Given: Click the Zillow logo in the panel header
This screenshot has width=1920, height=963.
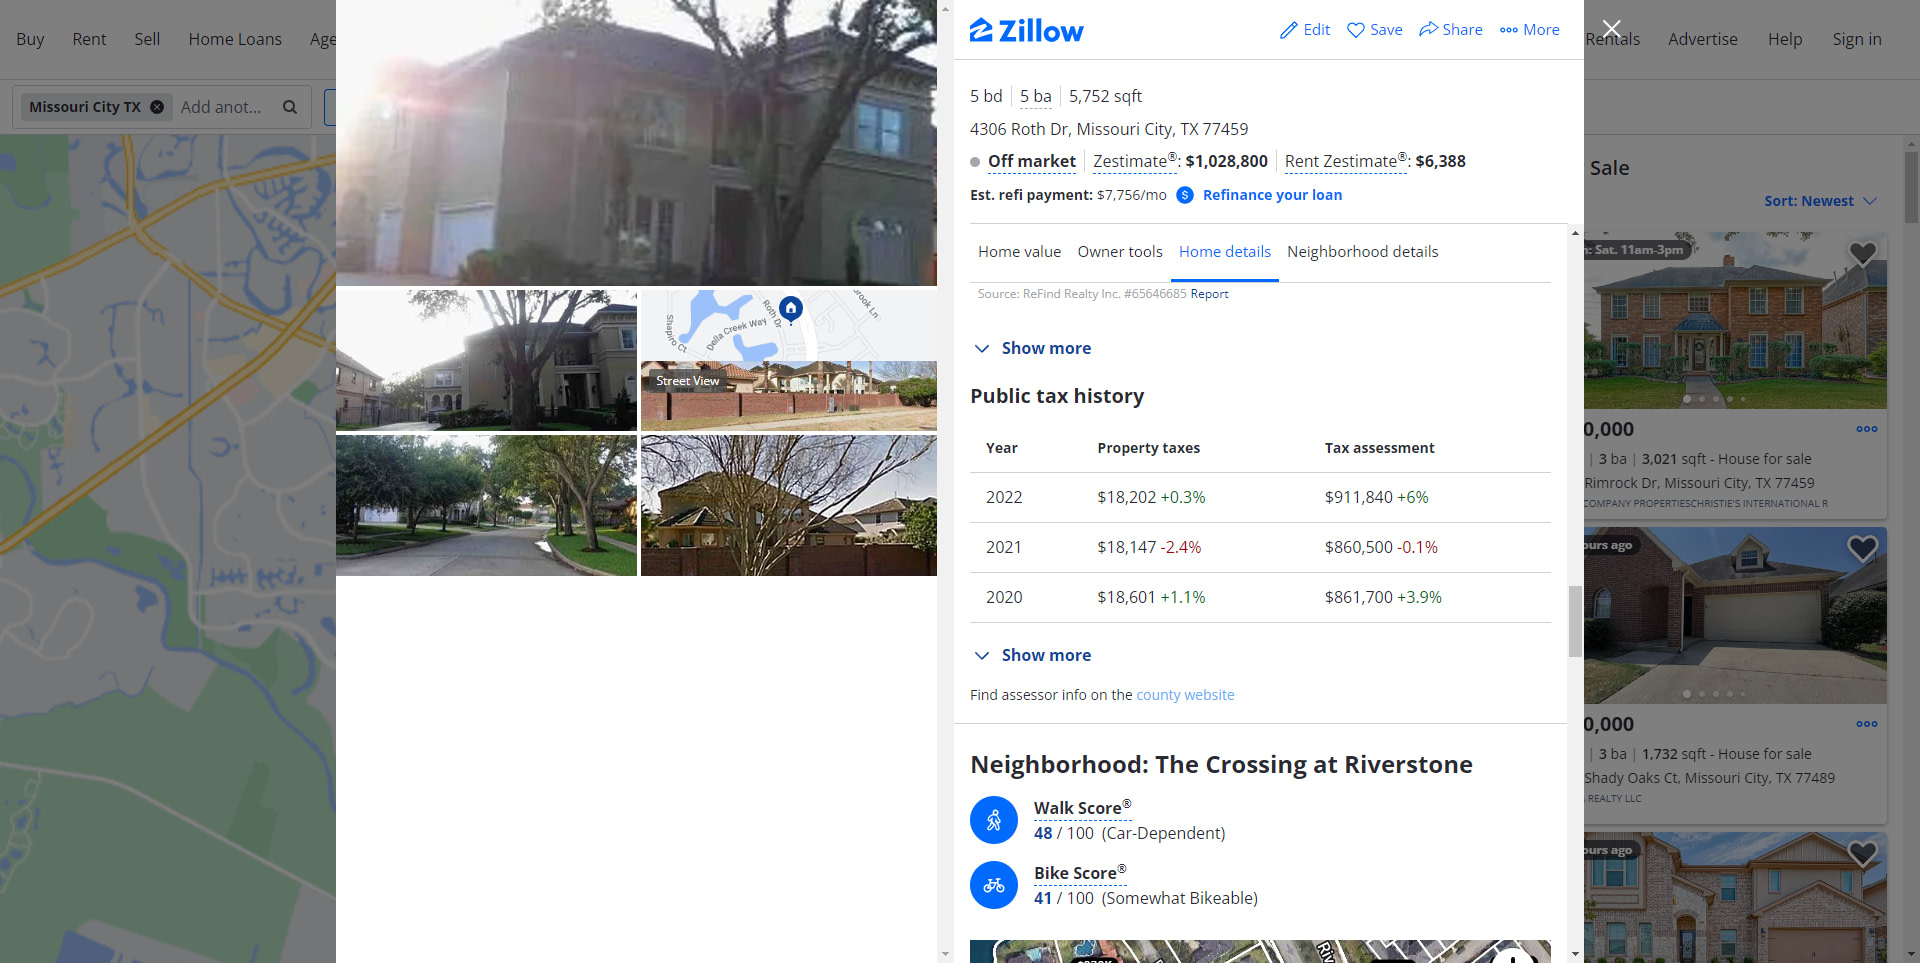Looking at the screenshot, I should [x=1026, y=31].
